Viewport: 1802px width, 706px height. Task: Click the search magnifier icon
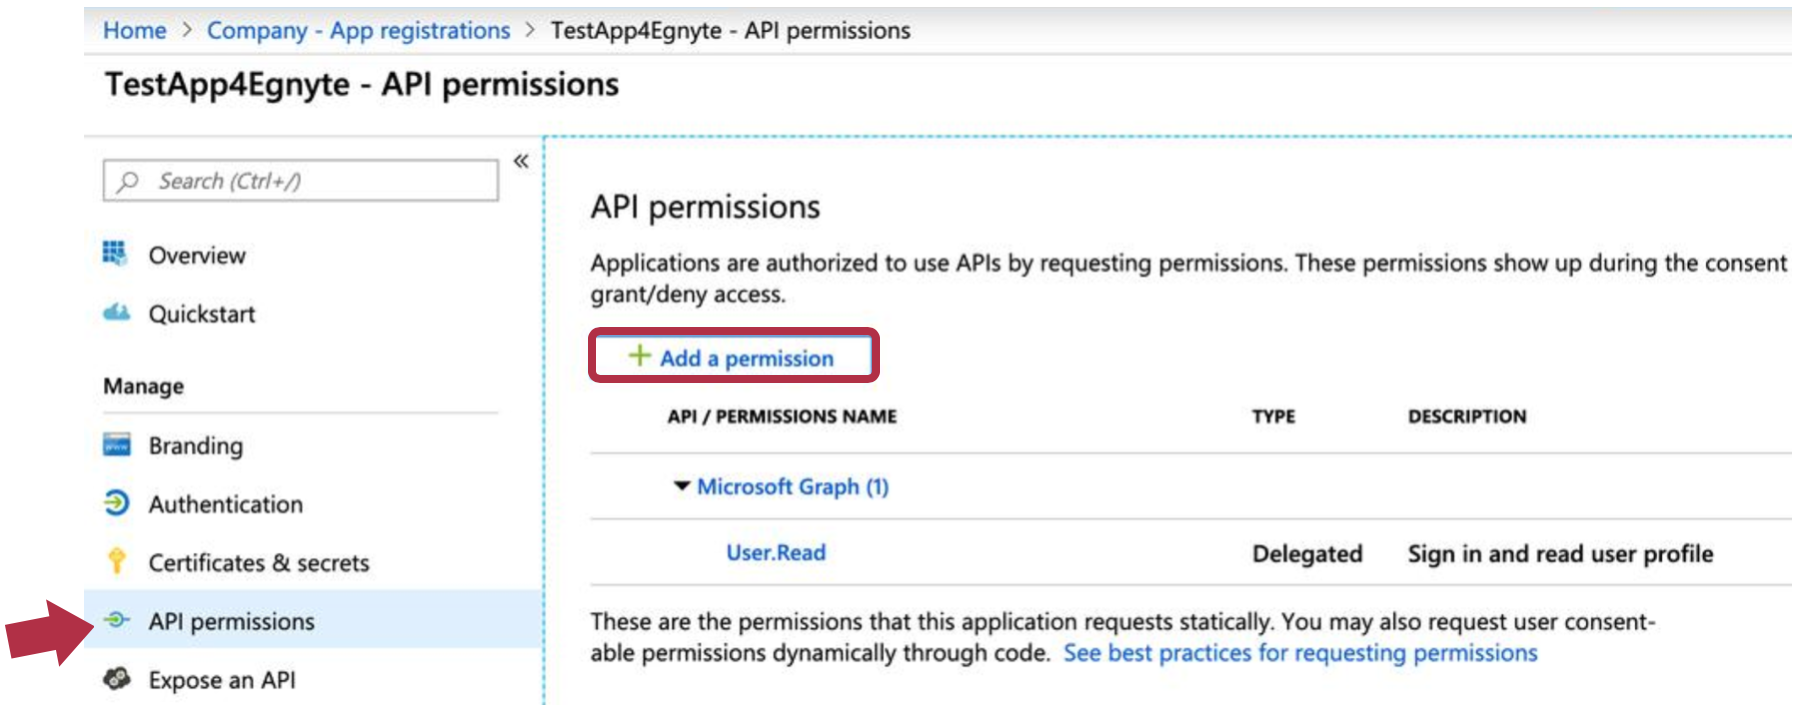[x=128, y=181]
